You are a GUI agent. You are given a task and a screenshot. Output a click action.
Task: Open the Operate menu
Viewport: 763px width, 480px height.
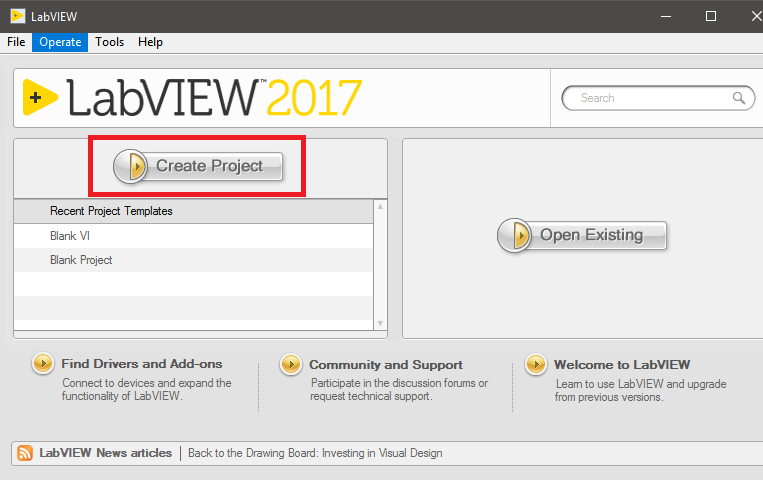(x=60, y=42)
